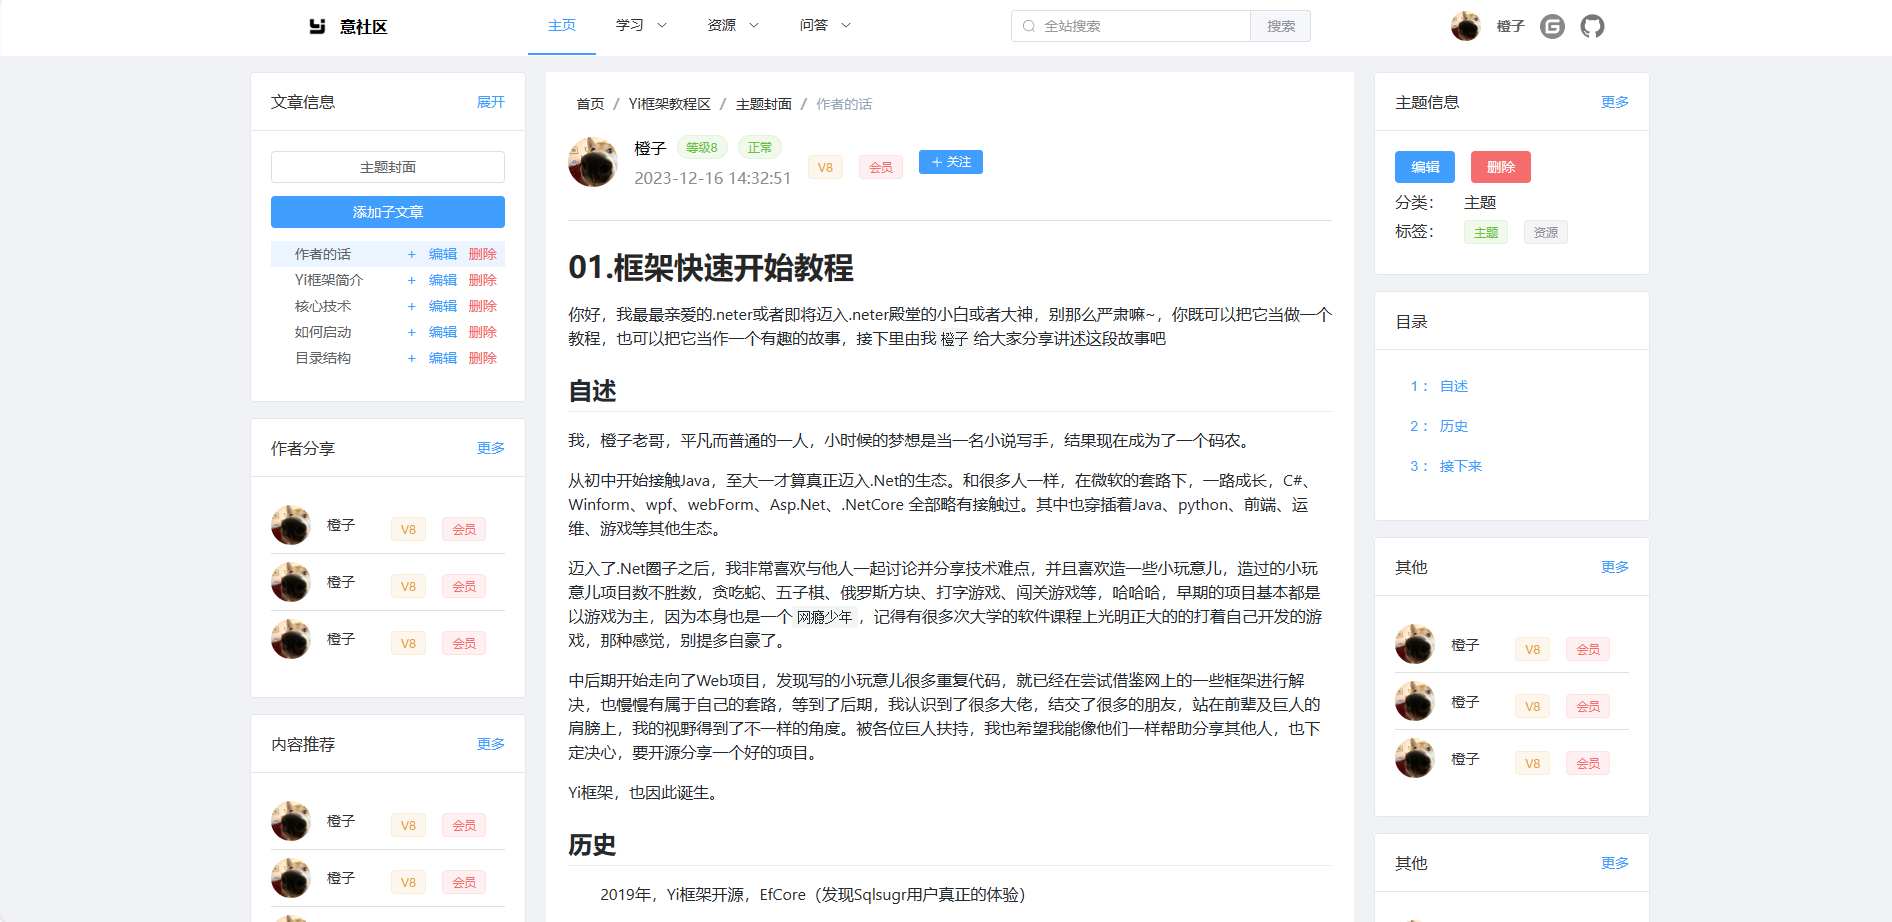Viewport: 1892px width, 922px height.
Task: Select the 主页 navigation tab
Action: click(561, 26)
